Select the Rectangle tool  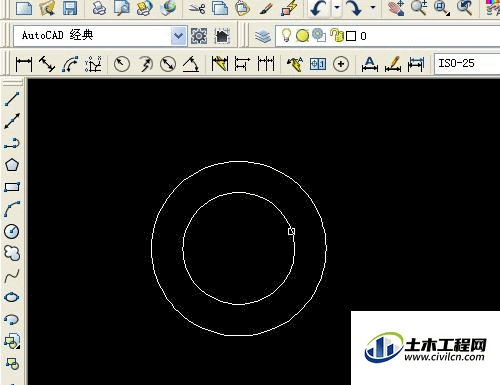coord(12,187)
